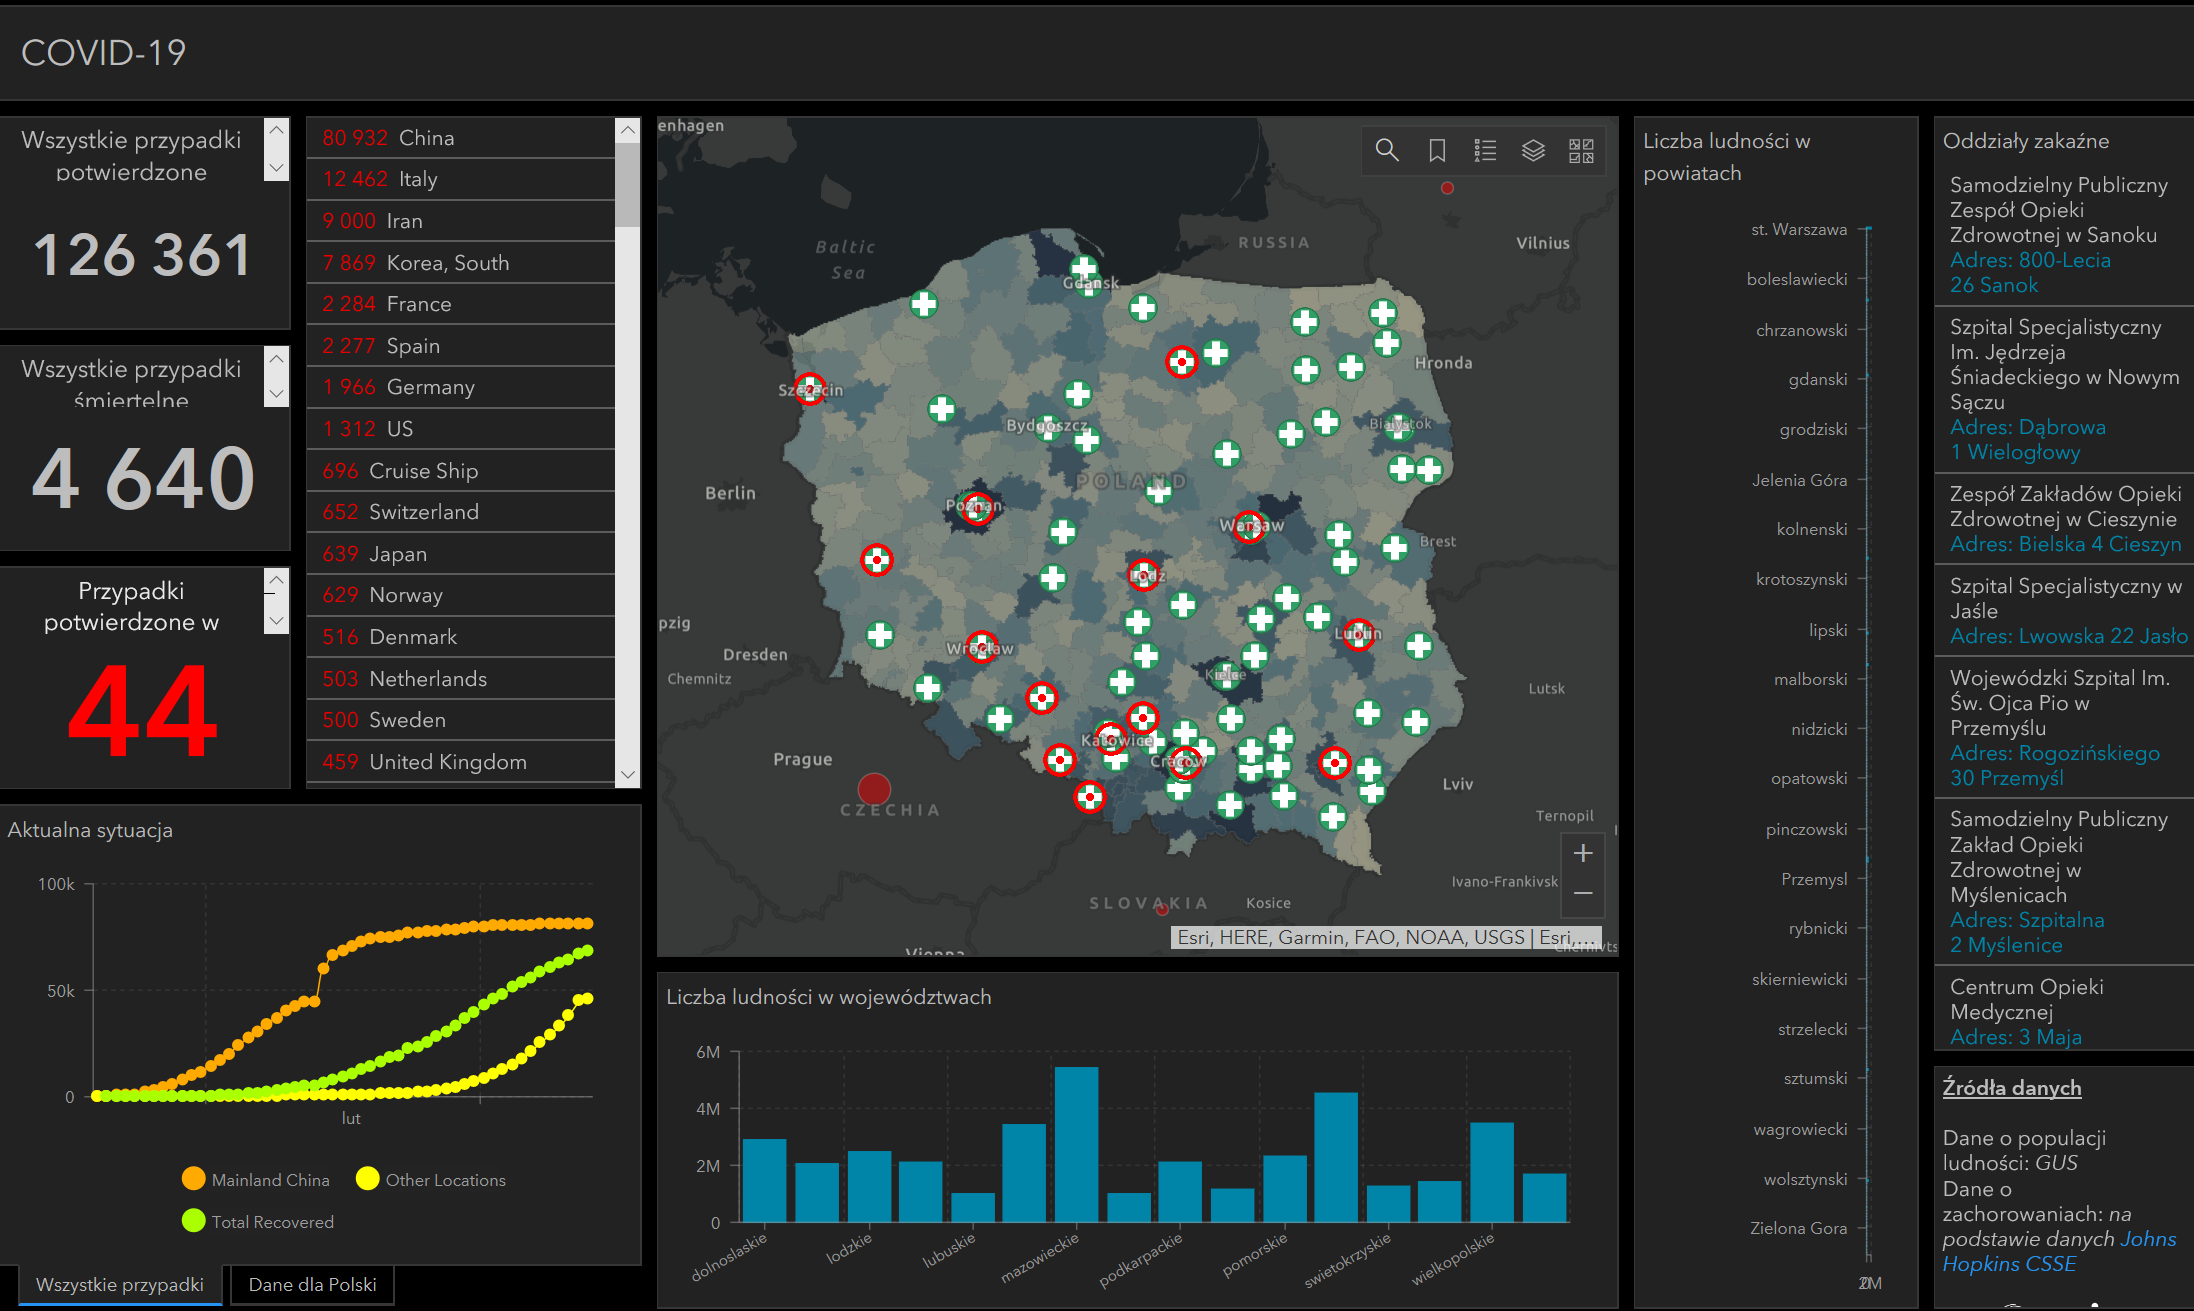Open the basemap gallery grid

point(1581,150)
